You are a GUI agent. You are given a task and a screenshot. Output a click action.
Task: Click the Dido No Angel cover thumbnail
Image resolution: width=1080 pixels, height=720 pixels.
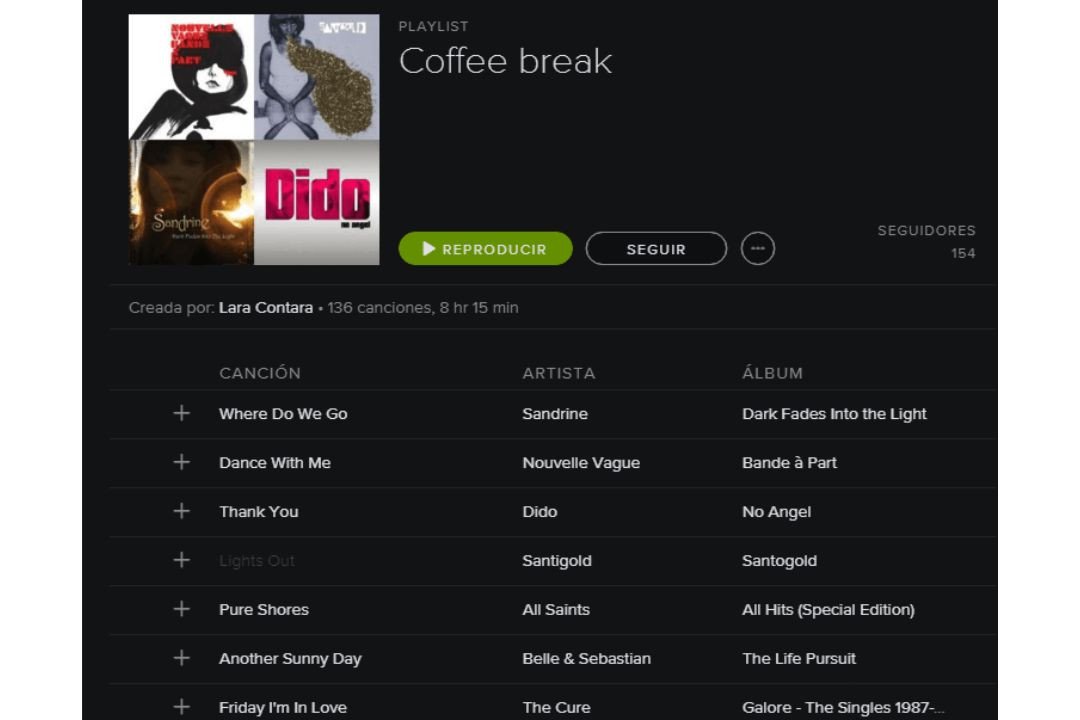[x=317, y=203]
